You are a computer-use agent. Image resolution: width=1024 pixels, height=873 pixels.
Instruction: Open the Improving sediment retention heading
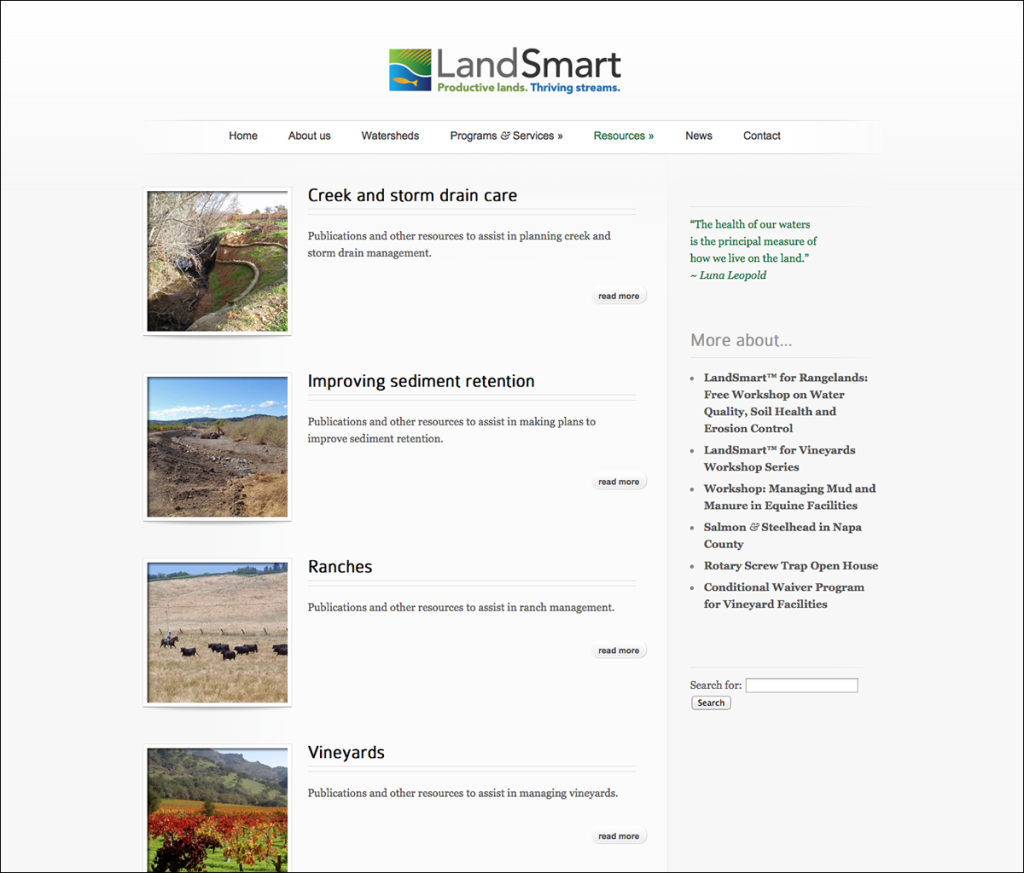point(421,381)
